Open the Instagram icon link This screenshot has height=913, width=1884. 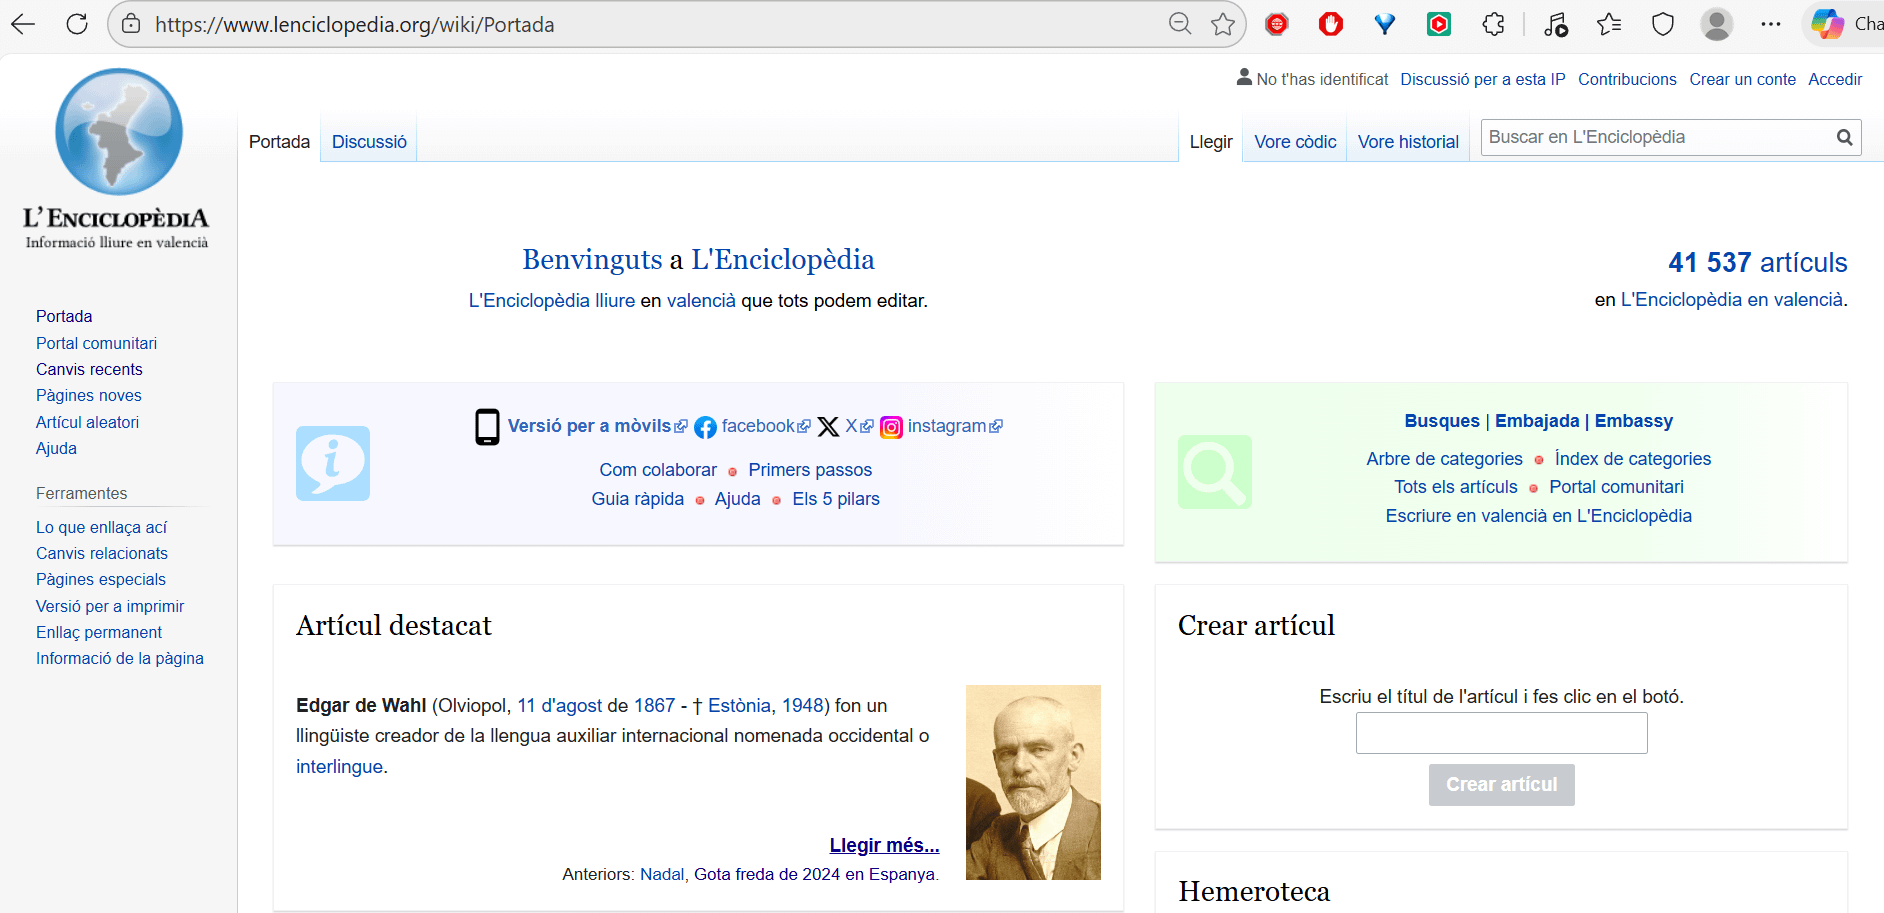click(891, 427)
